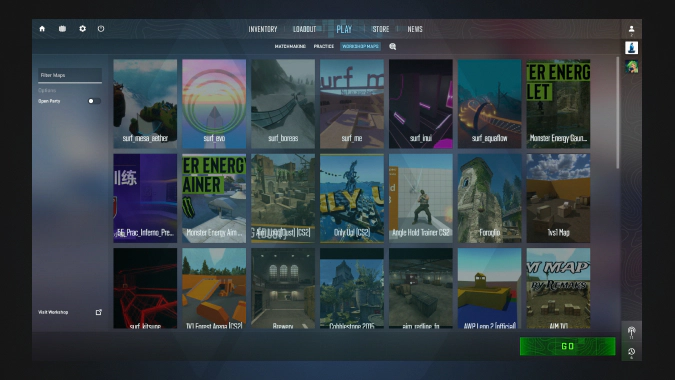Image resolution: width=675 pixels, height=380 pixels.
Task: Select the 1V1 Forest Arena [CS2] map
Action: [x=214, y=288]
